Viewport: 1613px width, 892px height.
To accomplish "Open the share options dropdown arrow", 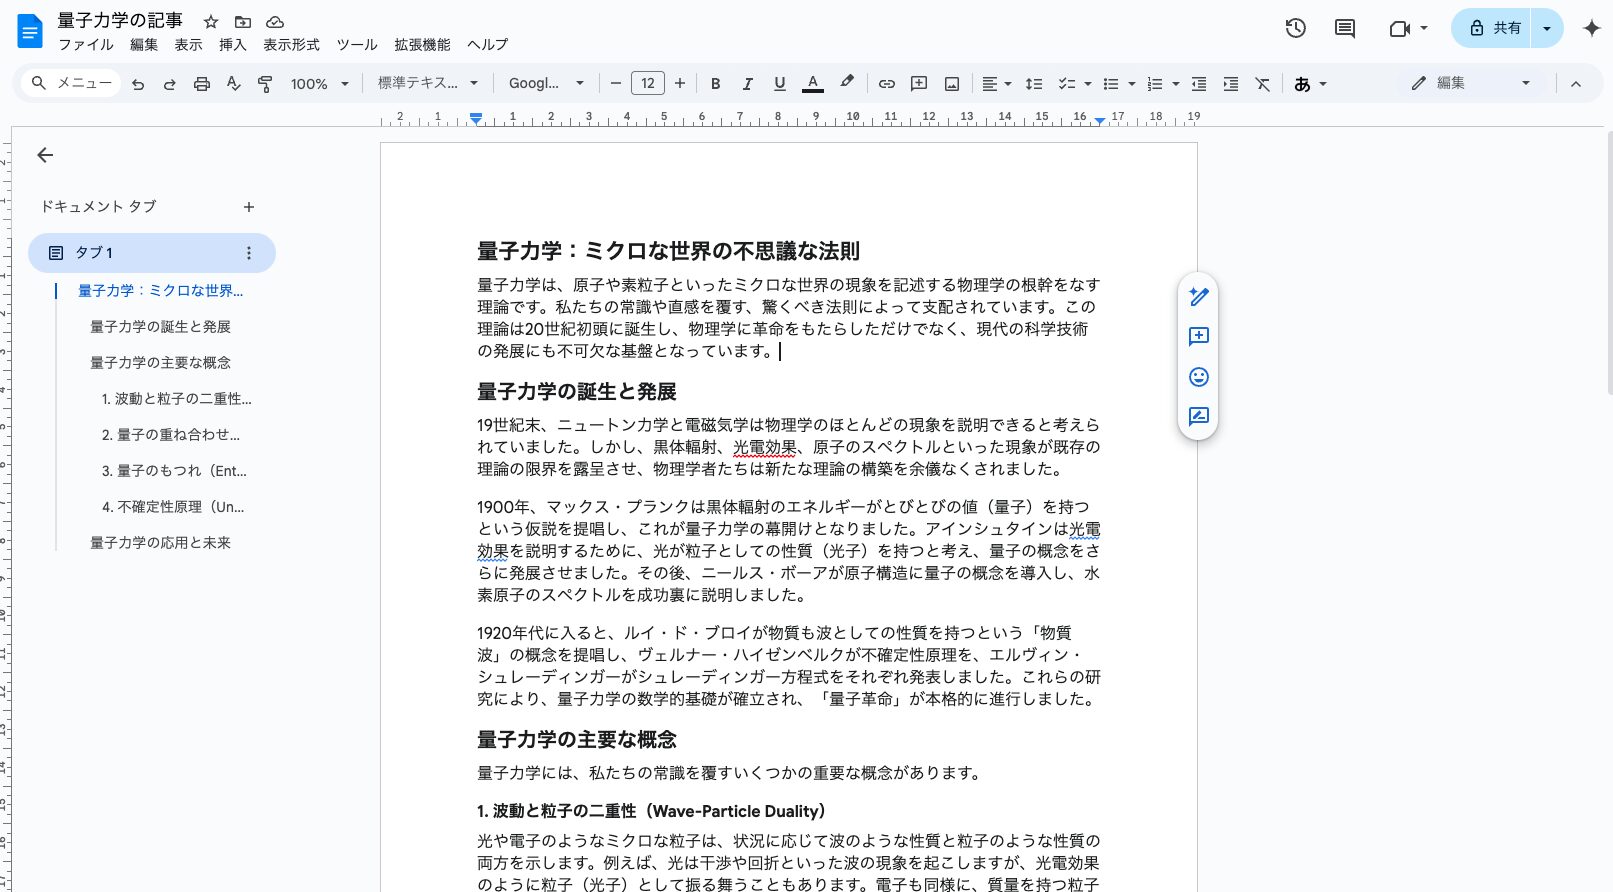I will coord(1547,28).
